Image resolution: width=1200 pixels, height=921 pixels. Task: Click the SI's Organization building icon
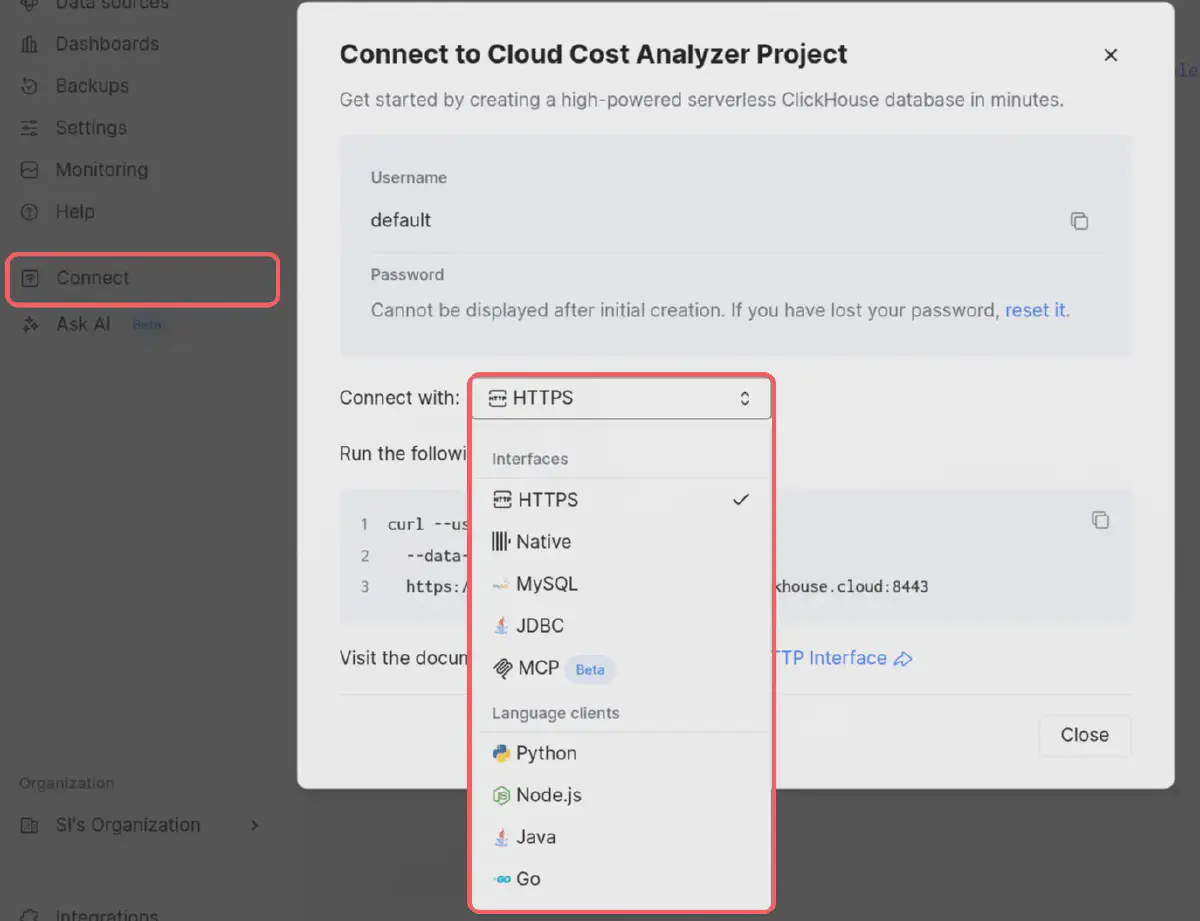pyautogui.click(x=31, y=825)
